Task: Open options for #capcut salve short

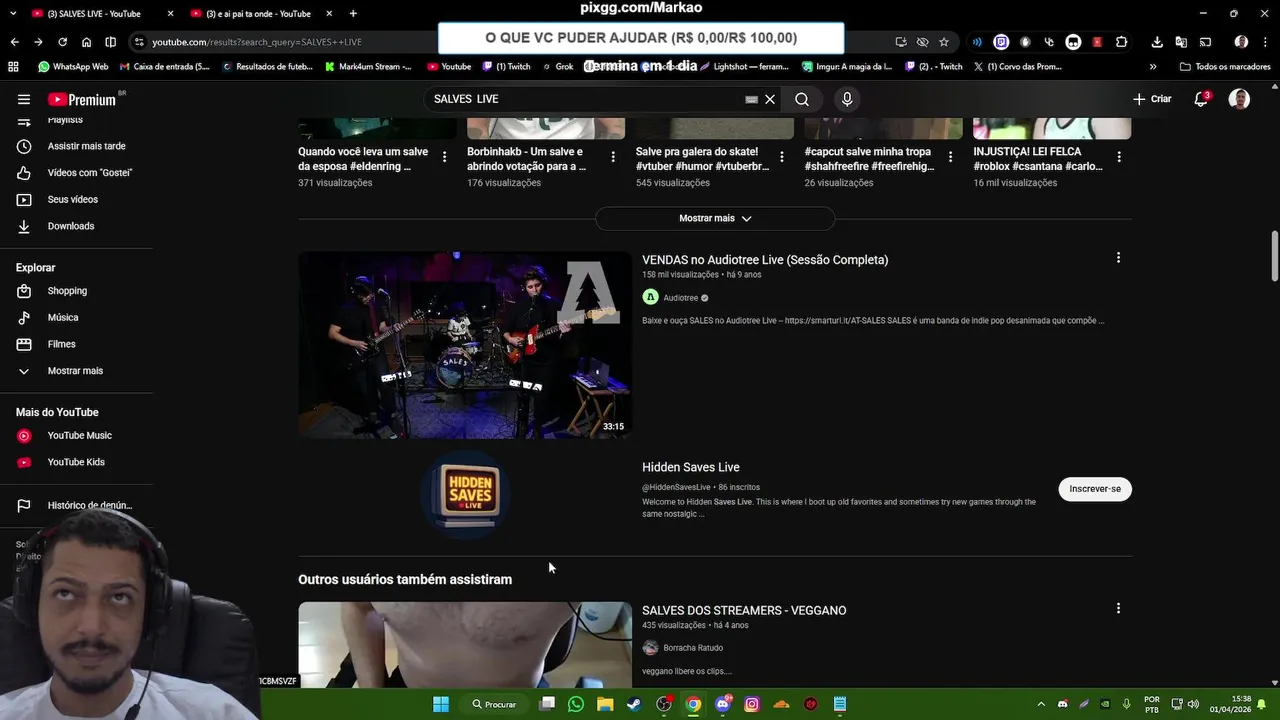Action: coord(950,157)
